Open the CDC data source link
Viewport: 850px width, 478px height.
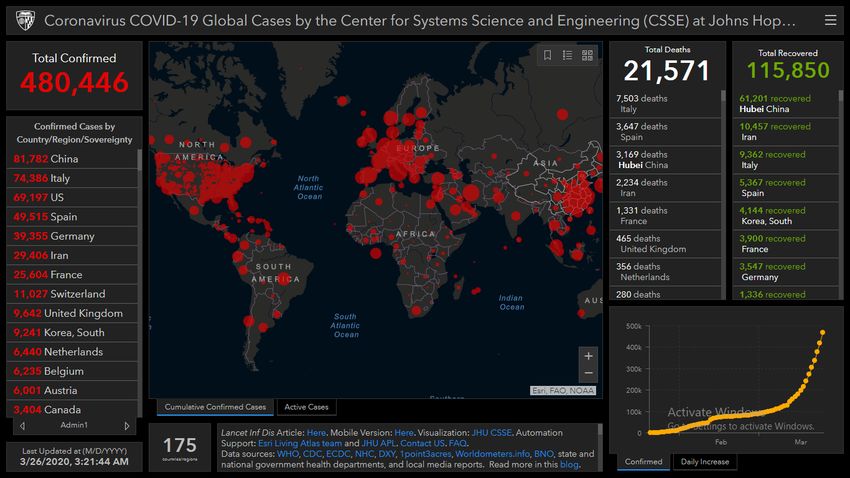click(x=312, y=454)
